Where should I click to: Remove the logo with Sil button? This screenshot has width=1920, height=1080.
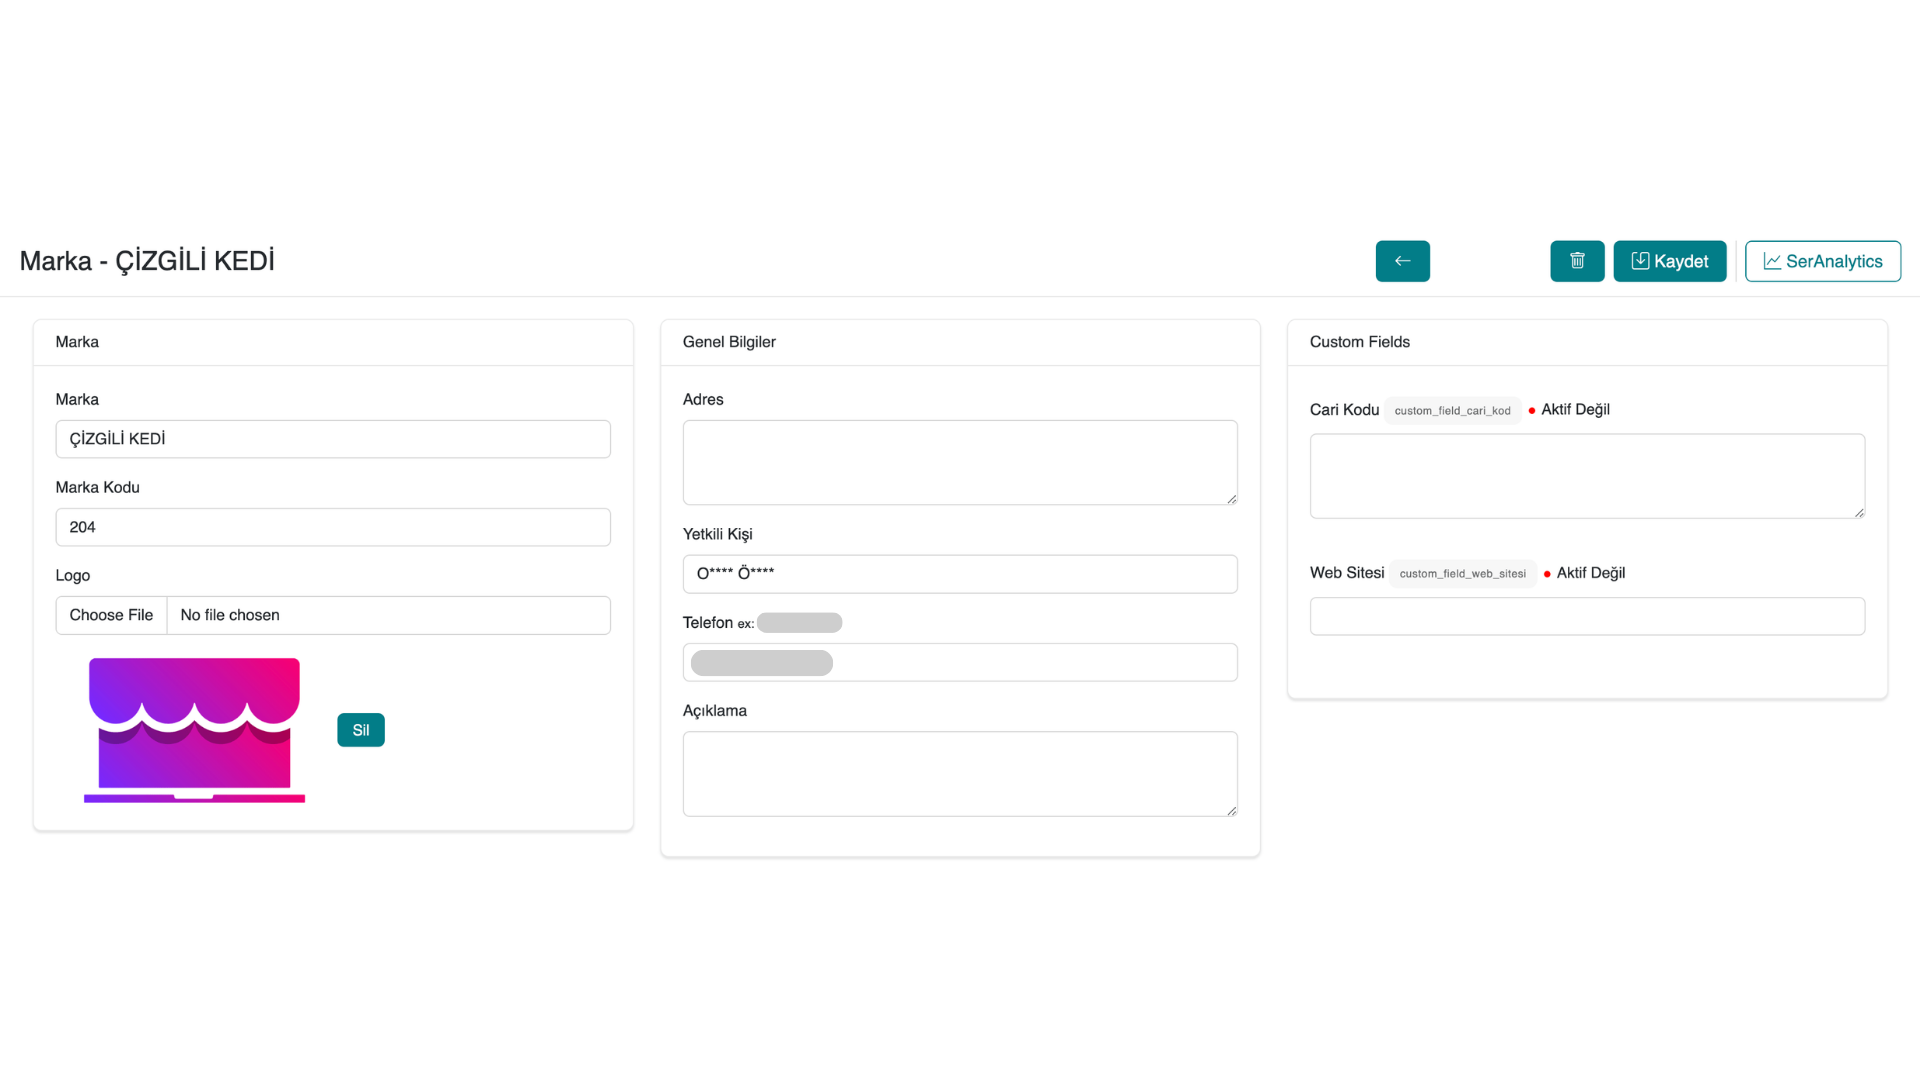(360, 730)
